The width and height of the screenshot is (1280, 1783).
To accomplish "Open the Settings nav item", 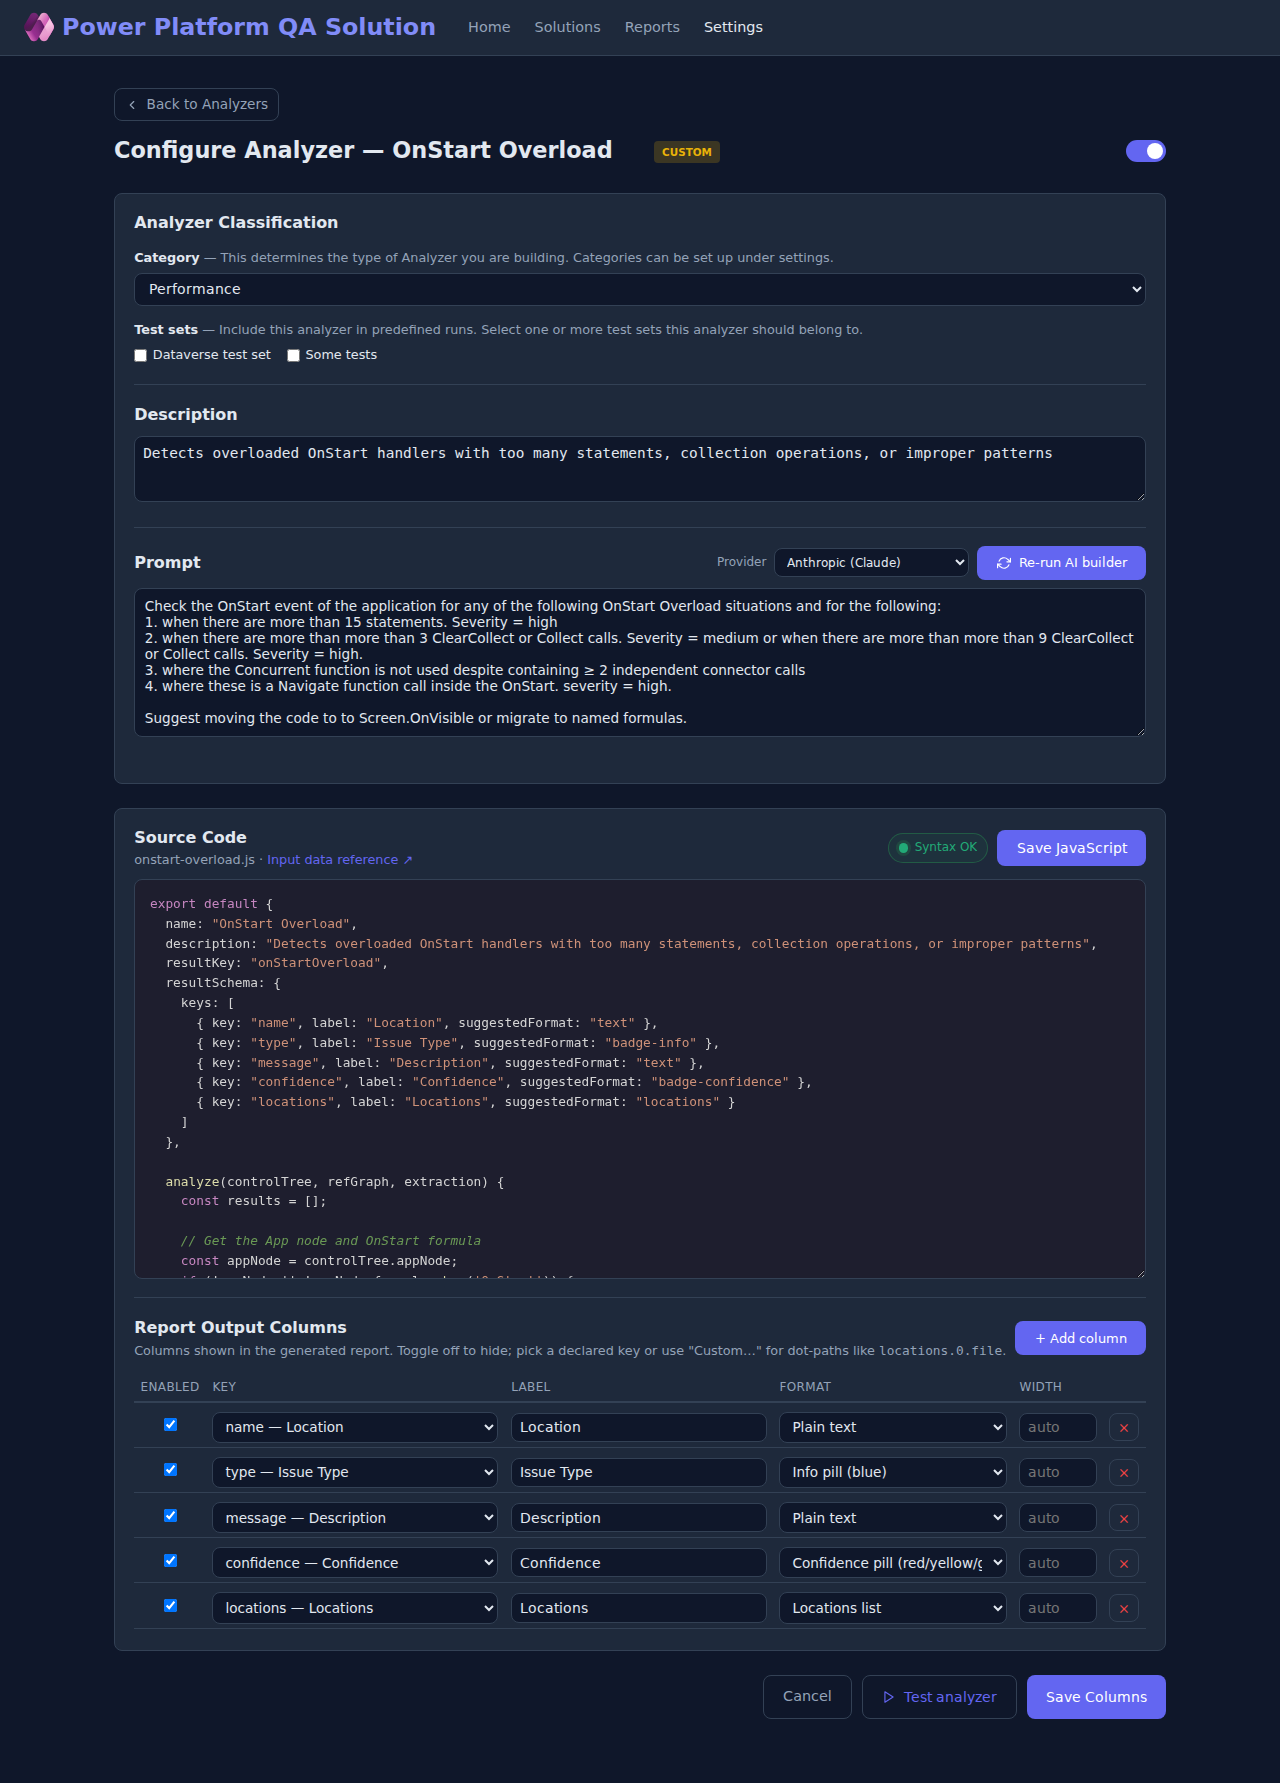I will (x=733, y=27).
